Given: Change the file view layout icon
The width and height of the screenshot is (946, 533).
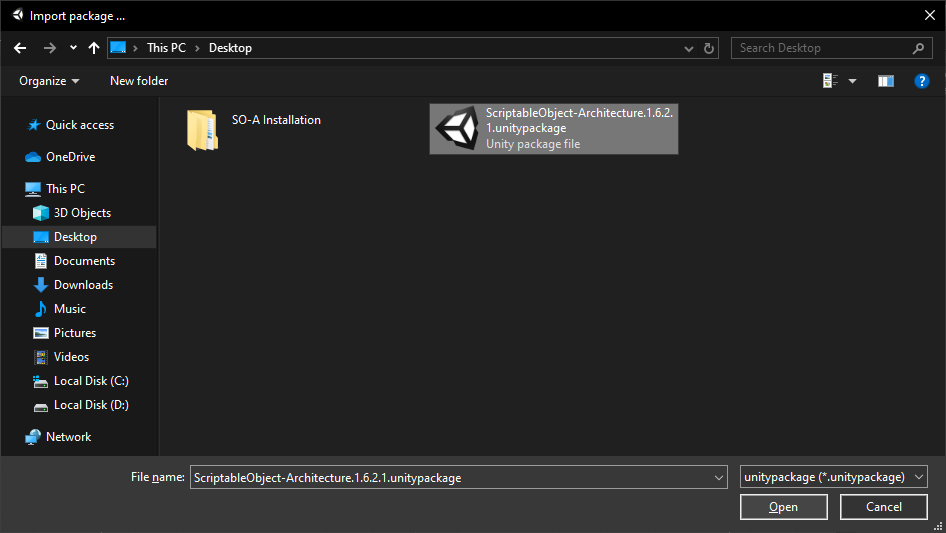Looking at the screenshot, I should [x=831, y=81].
